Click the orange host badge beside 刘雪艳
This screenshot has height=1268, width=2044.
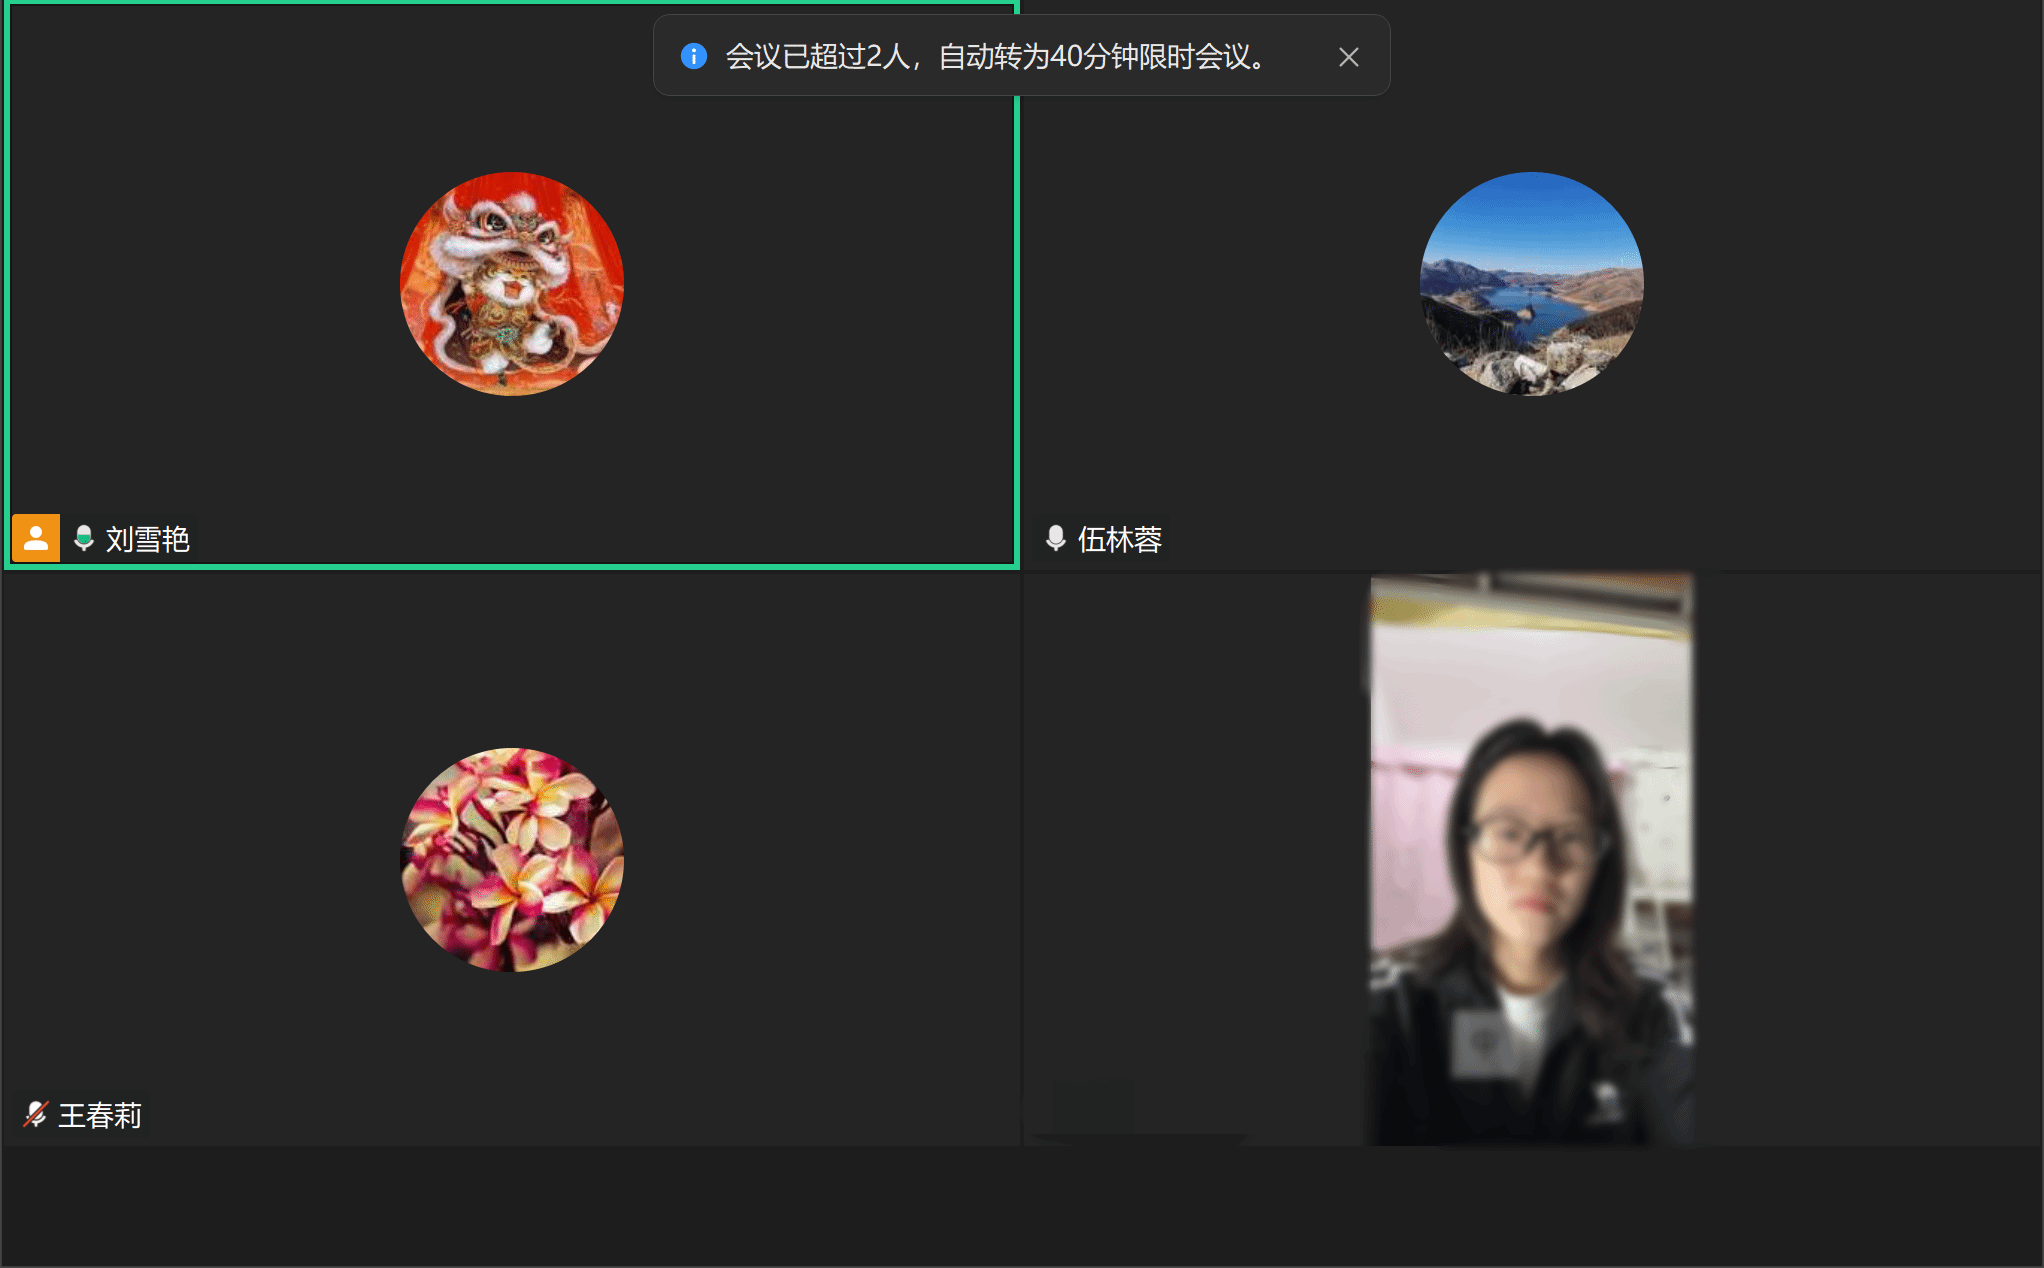click(x=36, y=539)
